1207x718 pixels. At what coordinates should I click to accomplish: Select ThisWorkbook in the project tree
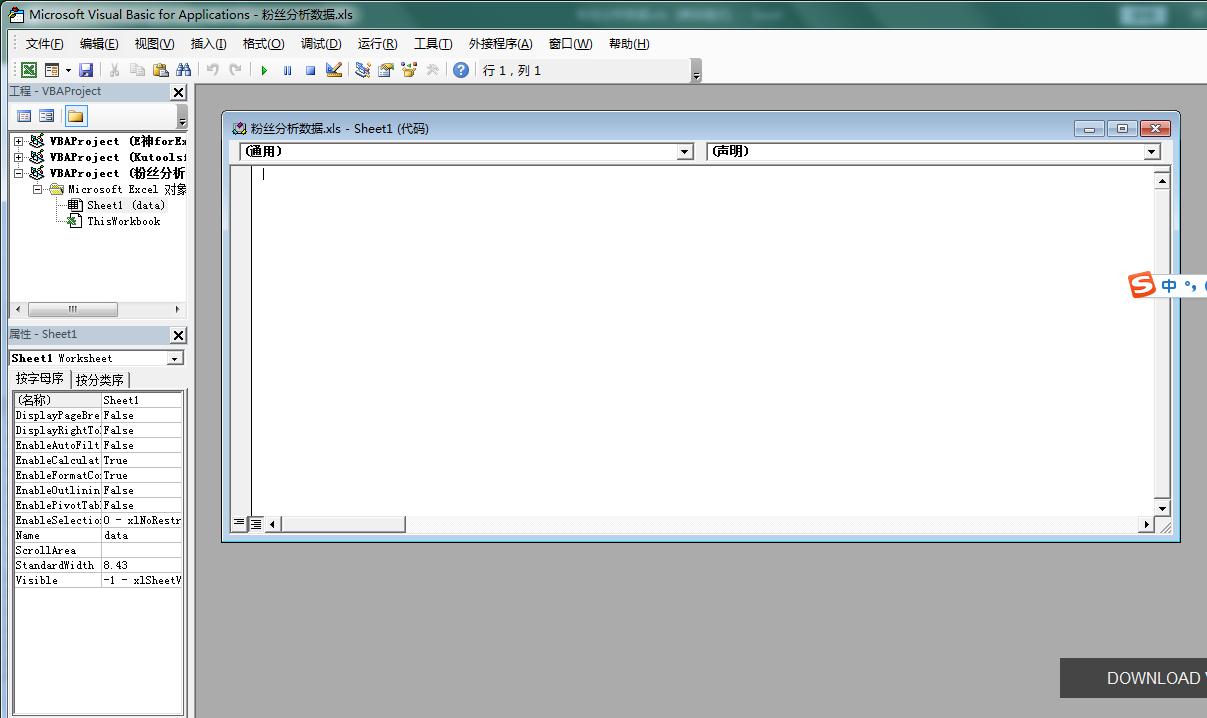(x=123, y=221)
